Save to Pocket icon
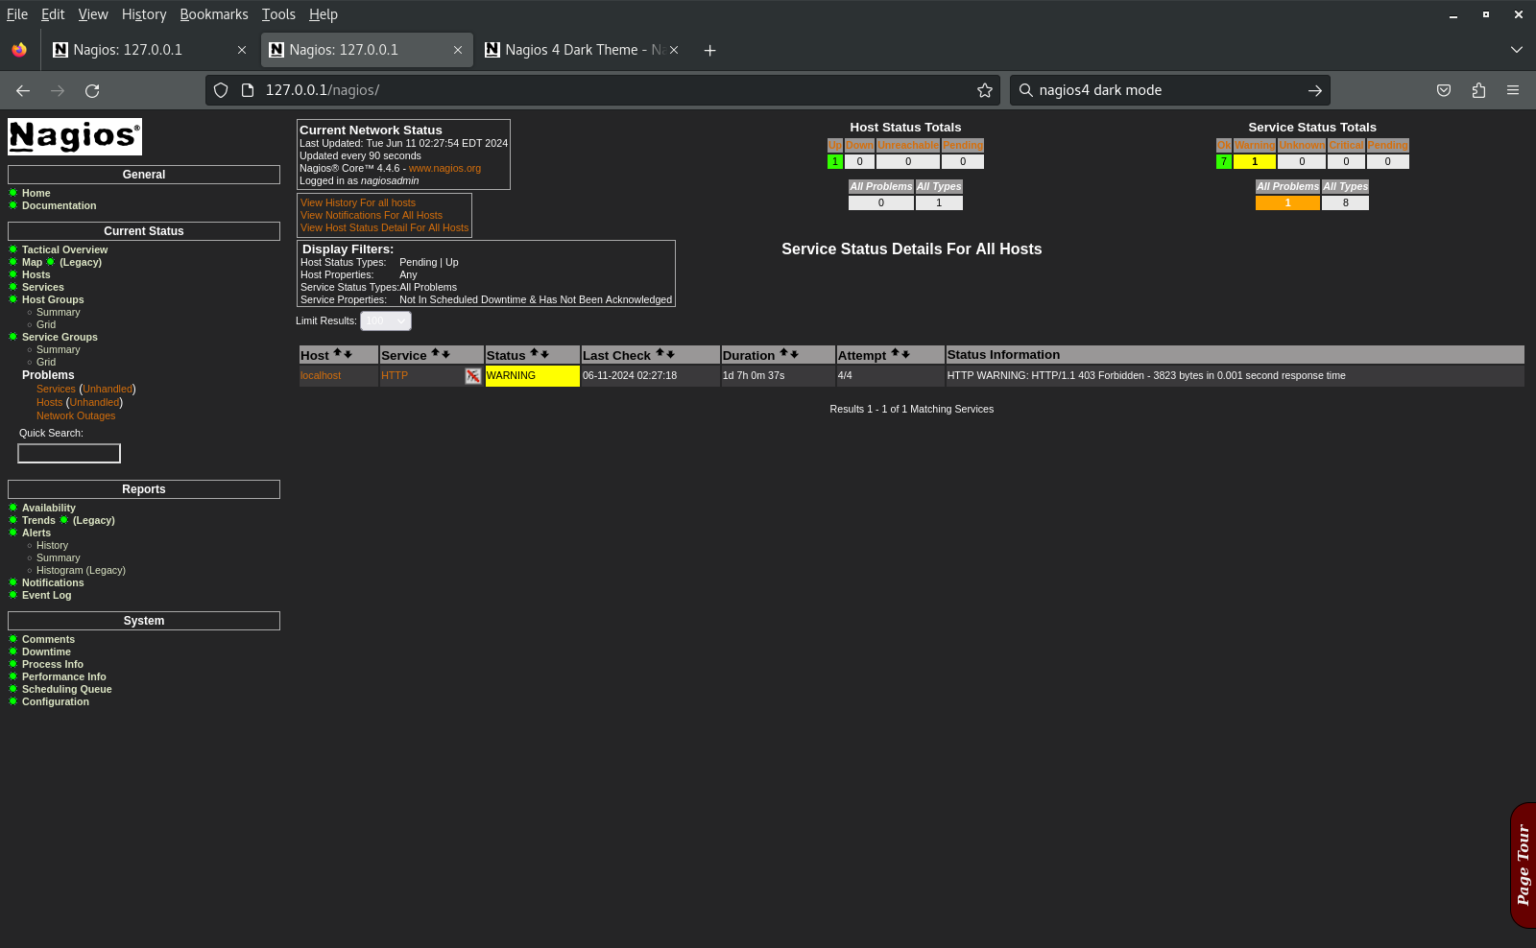 point(1444,90)
